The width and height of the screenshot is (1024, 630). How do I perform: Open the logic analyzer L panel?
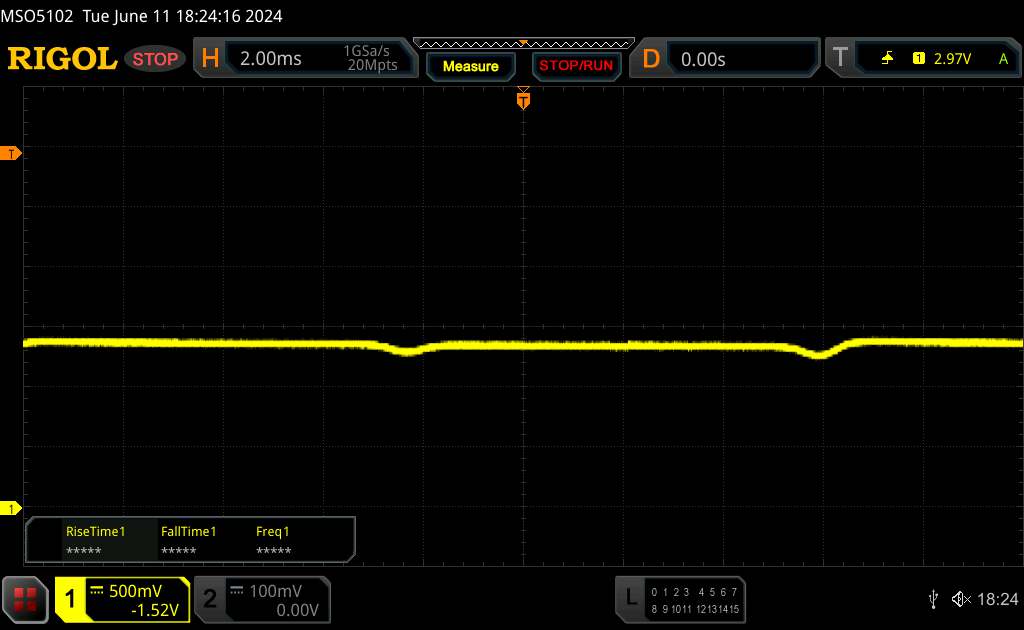coord(631,597)
